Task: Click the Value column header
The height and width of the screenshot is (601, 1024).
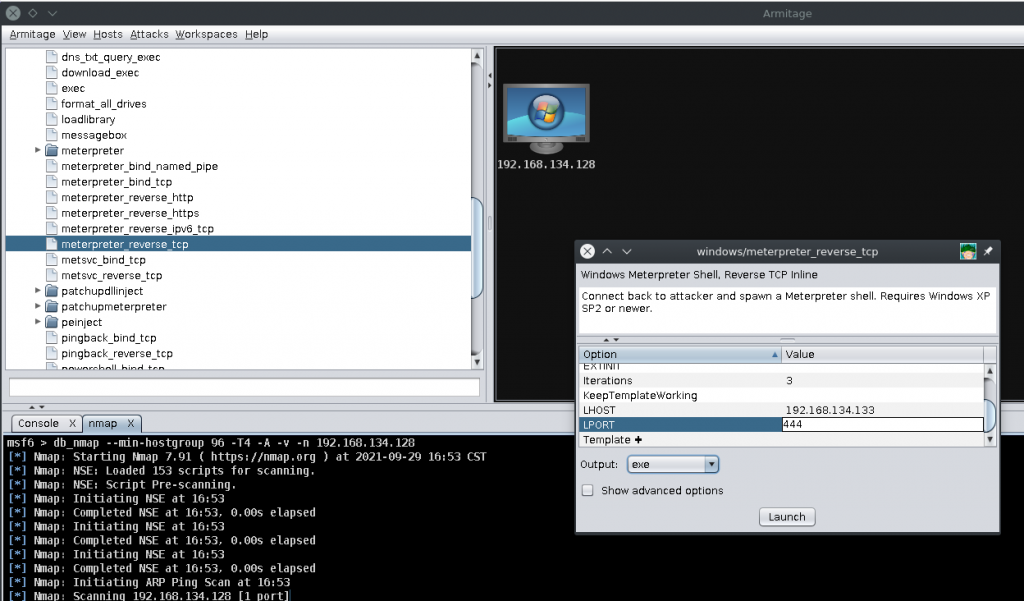Action: (x=882, y=354)
